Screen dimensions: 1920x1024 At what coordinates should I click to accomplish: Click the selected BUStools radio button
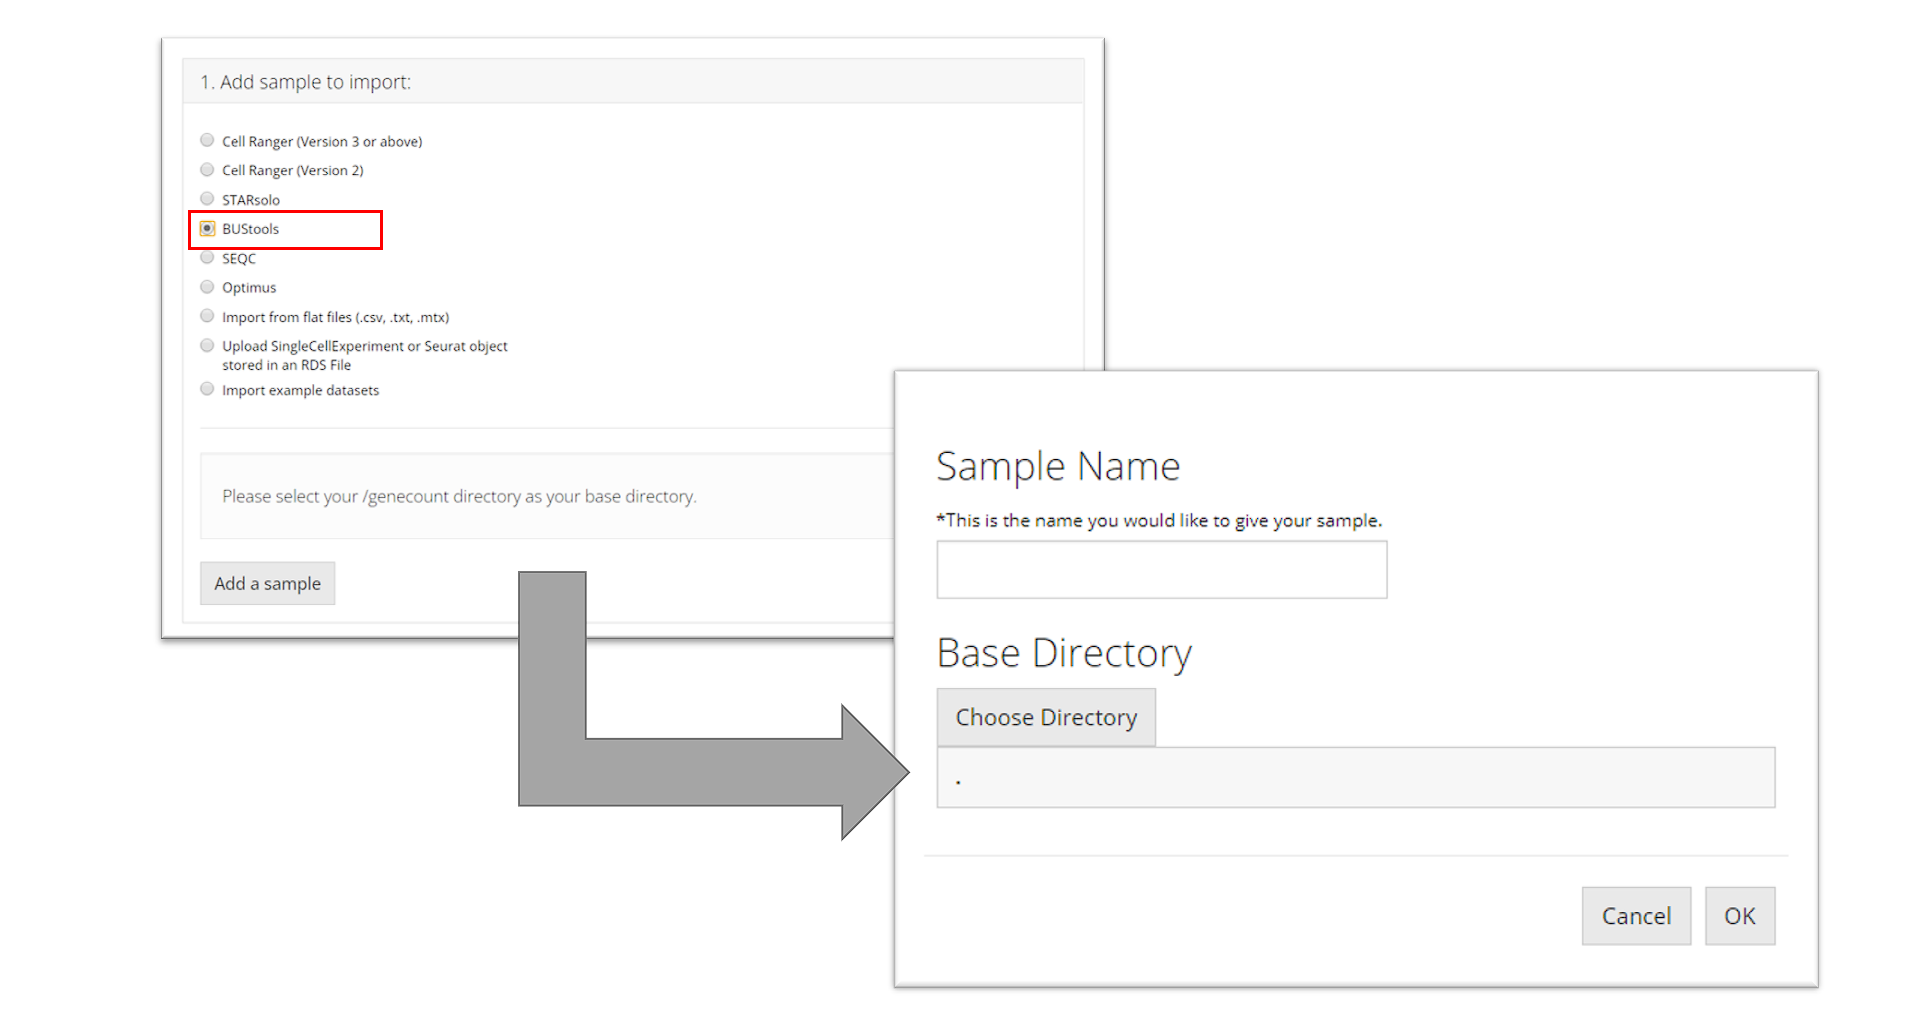[207, 229]
